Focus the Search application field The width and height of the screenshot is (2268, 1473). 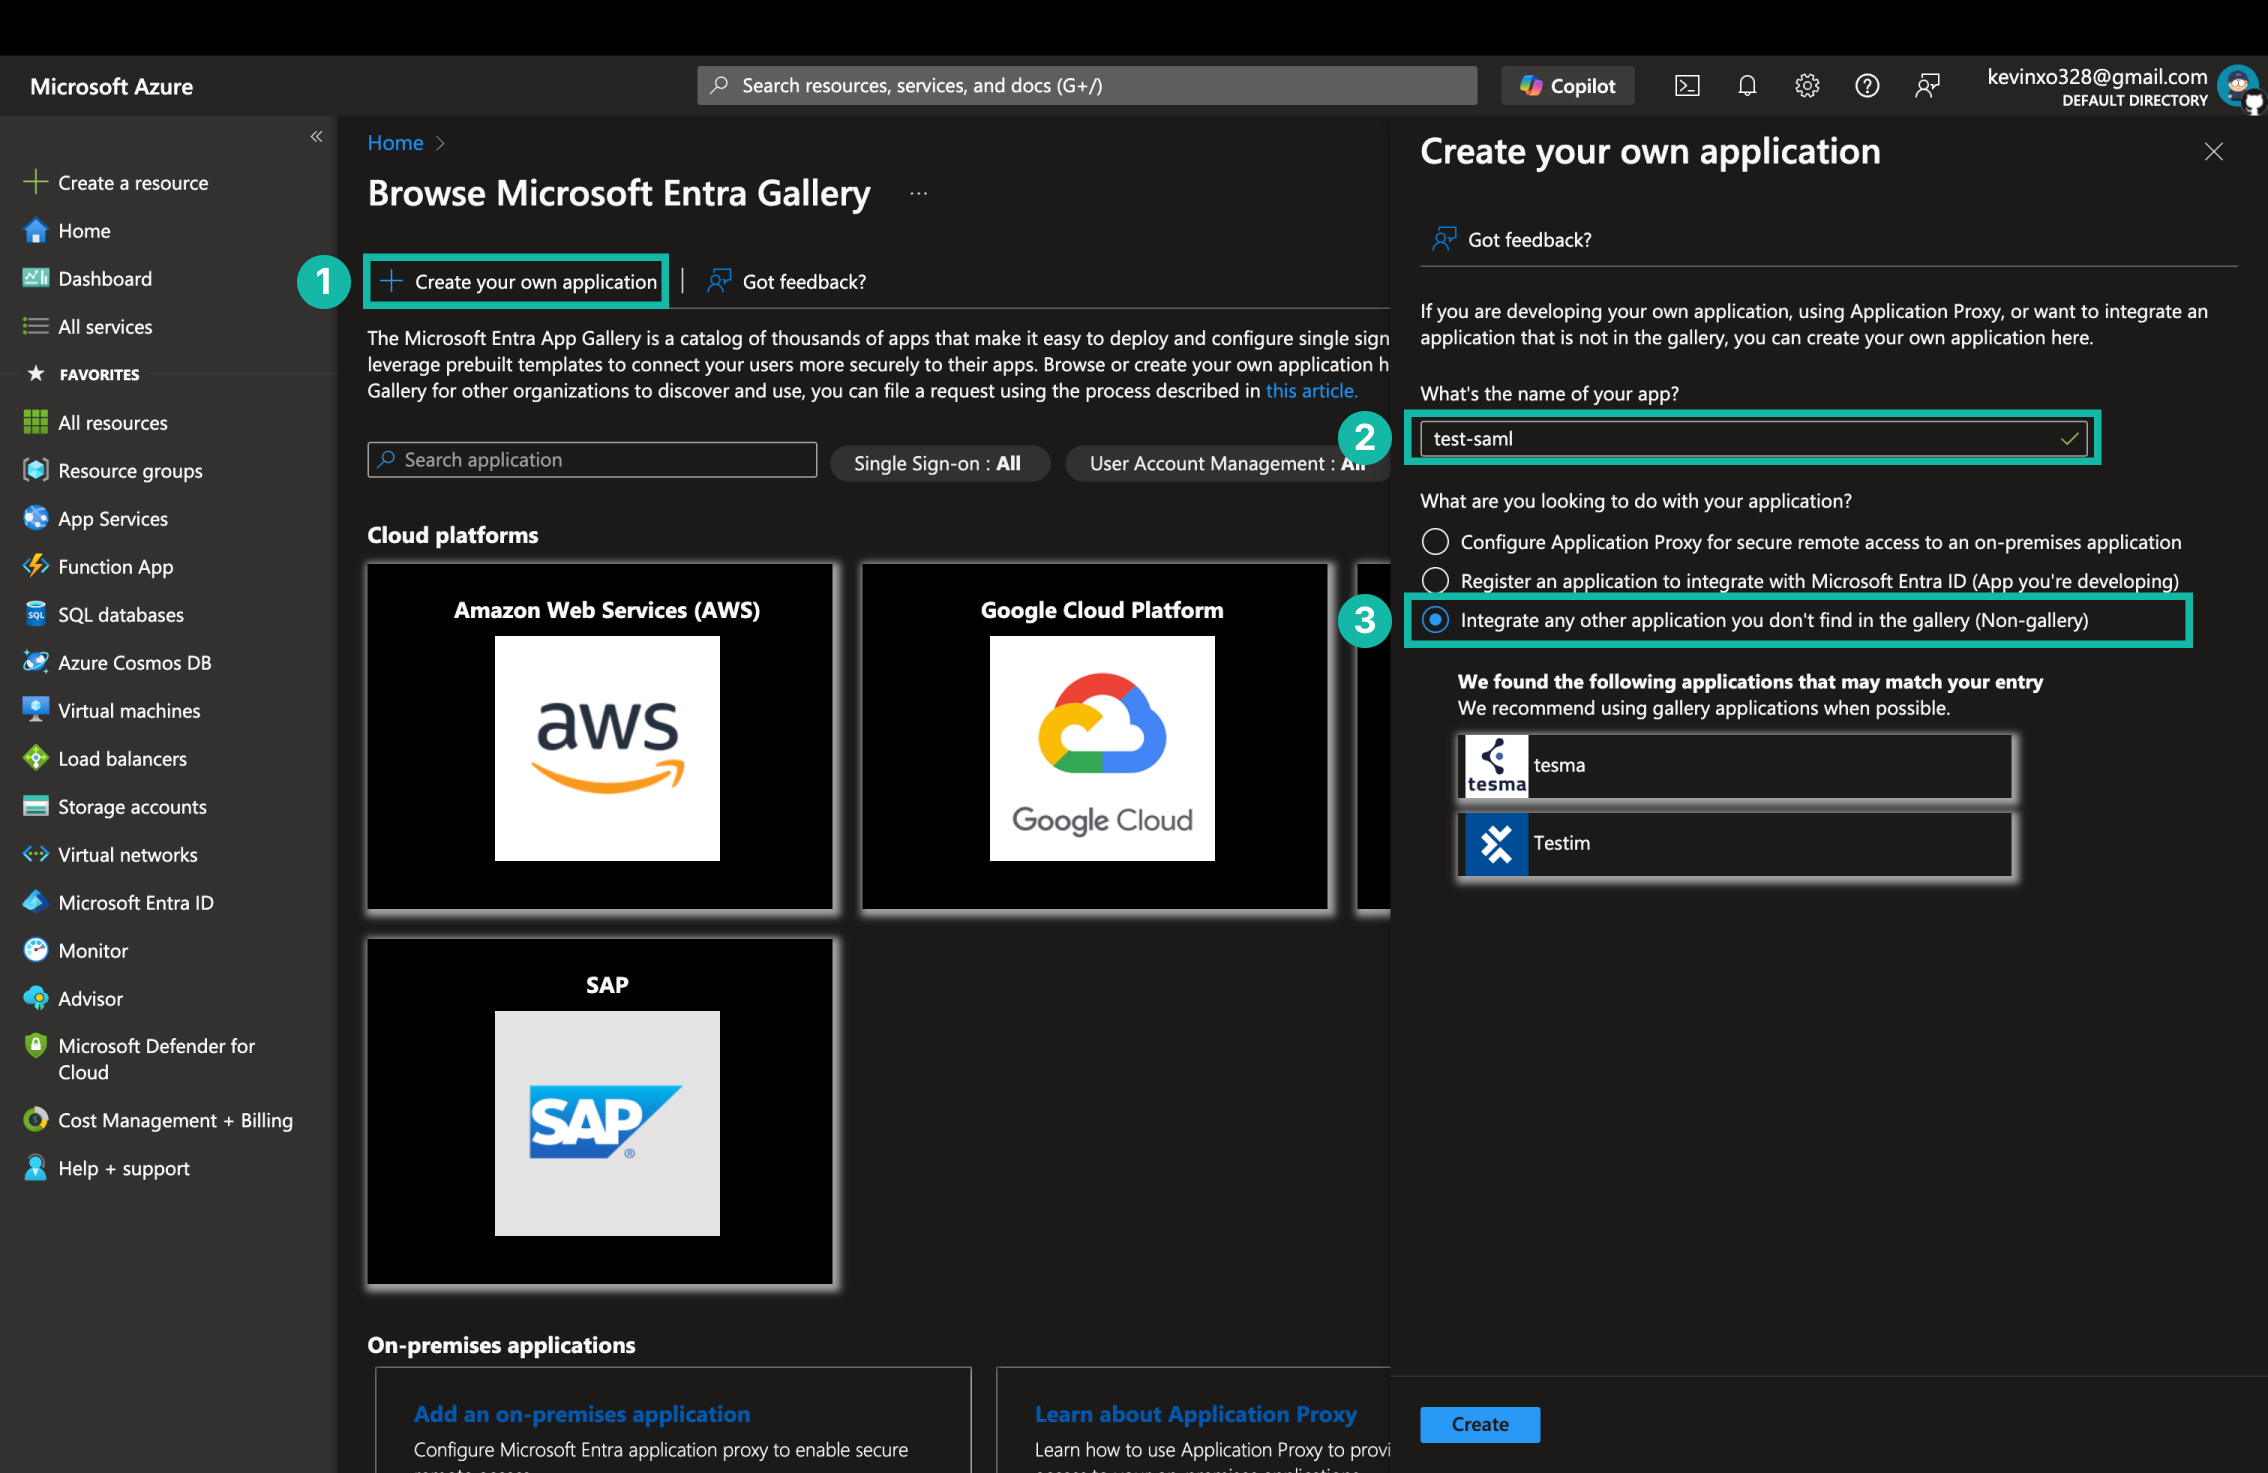(x=592, y=460)
